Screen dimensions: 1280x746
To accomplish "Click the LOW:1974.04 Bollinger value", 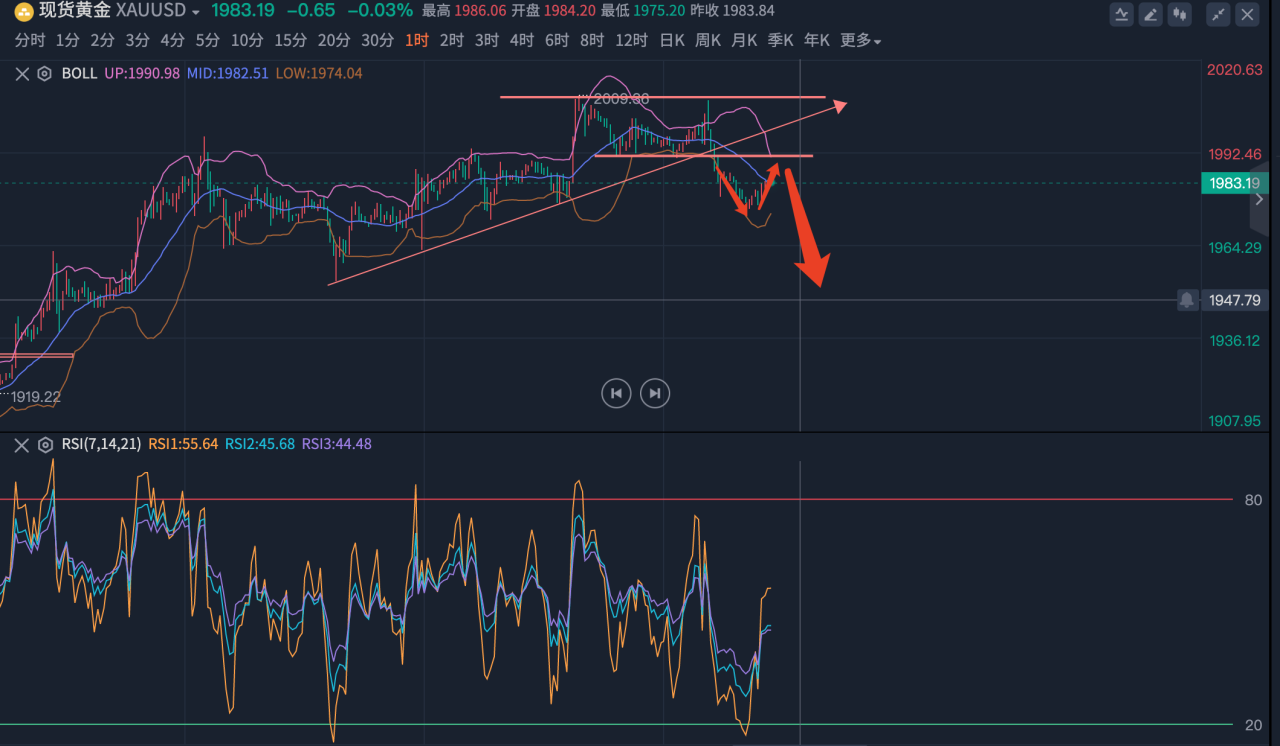I will point(318,73).
